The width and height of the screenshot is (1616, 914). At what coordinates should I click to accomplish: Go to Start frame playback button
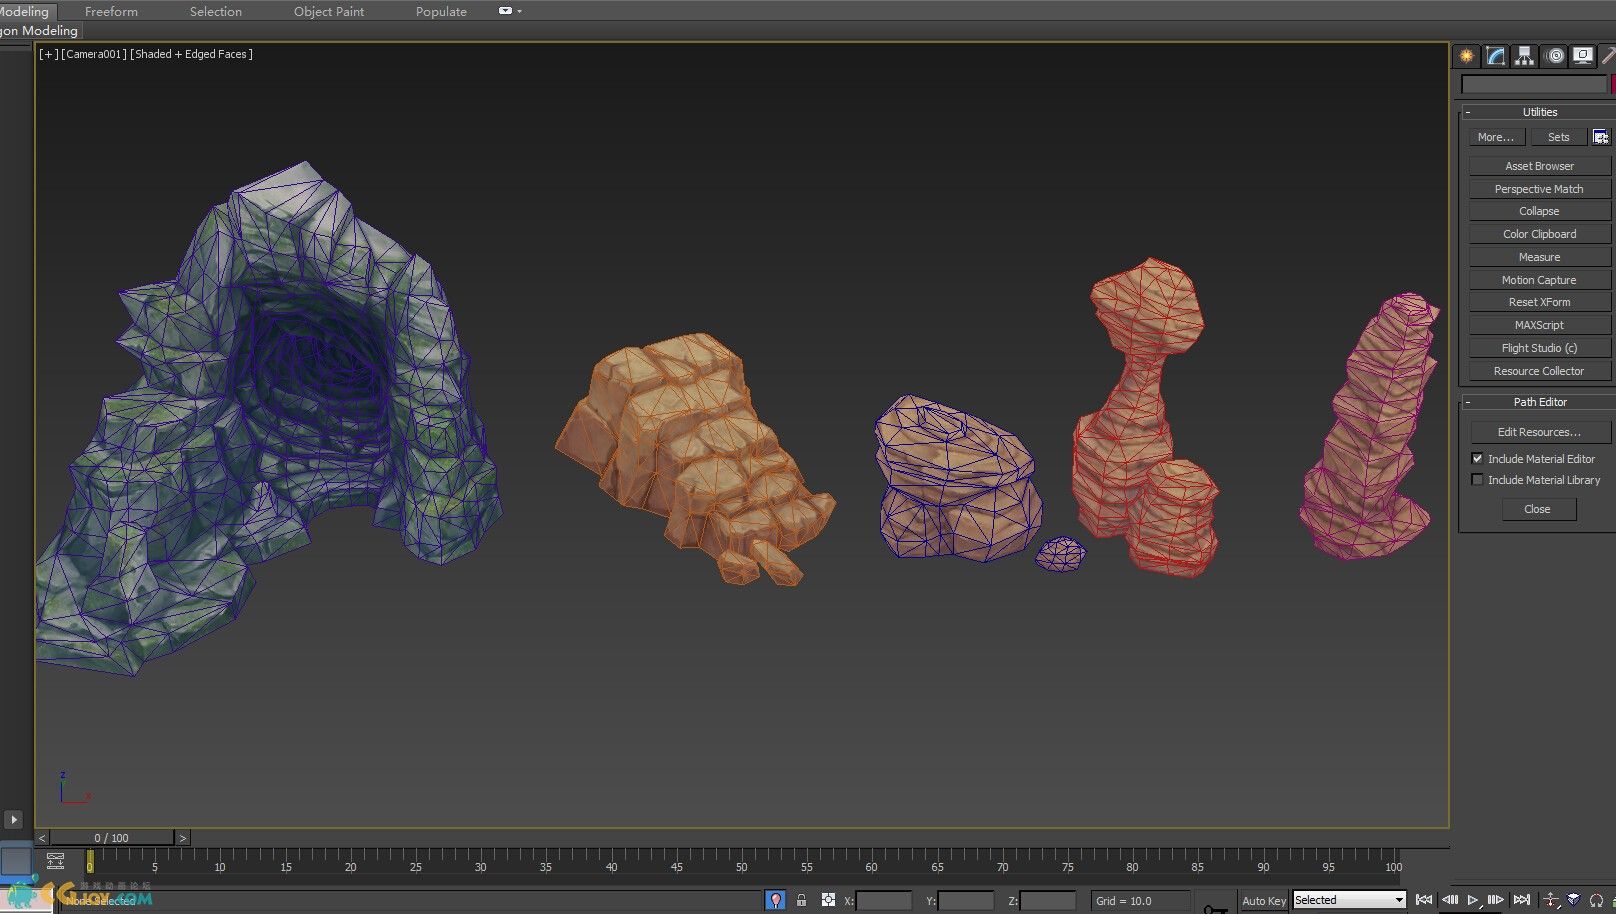point(1424,900)
